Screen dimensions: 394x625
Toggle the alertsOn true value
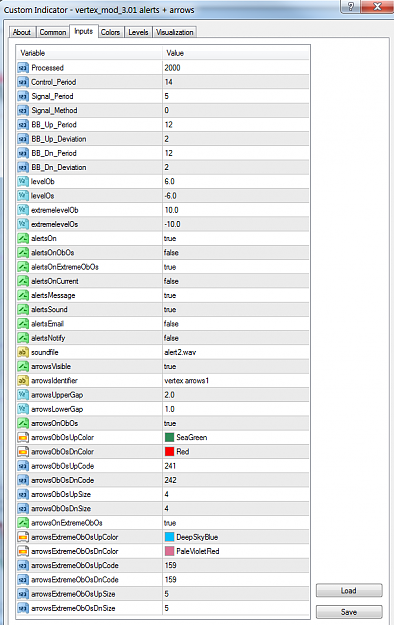point(170,238)
